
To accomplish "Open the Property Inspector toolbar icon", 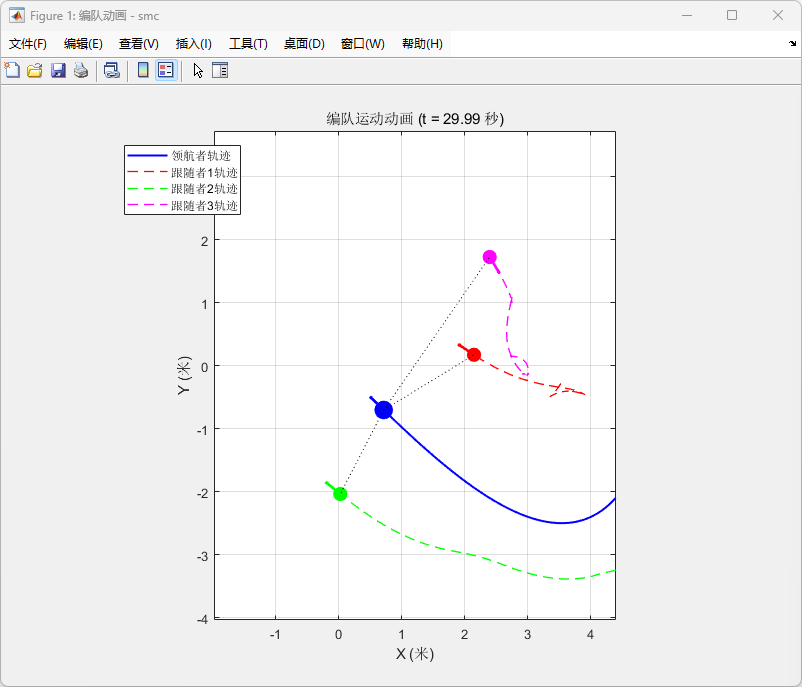I will tap(220, 70).
